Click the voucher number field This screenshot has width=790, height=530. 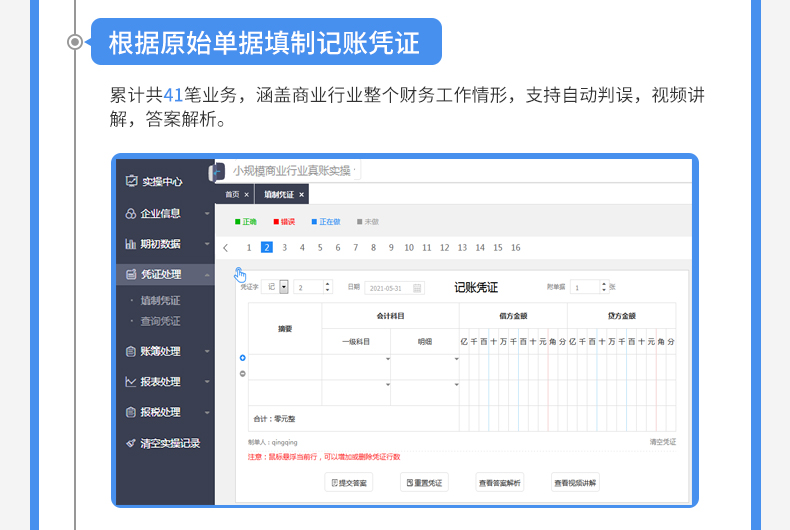(x=313, y=287)
